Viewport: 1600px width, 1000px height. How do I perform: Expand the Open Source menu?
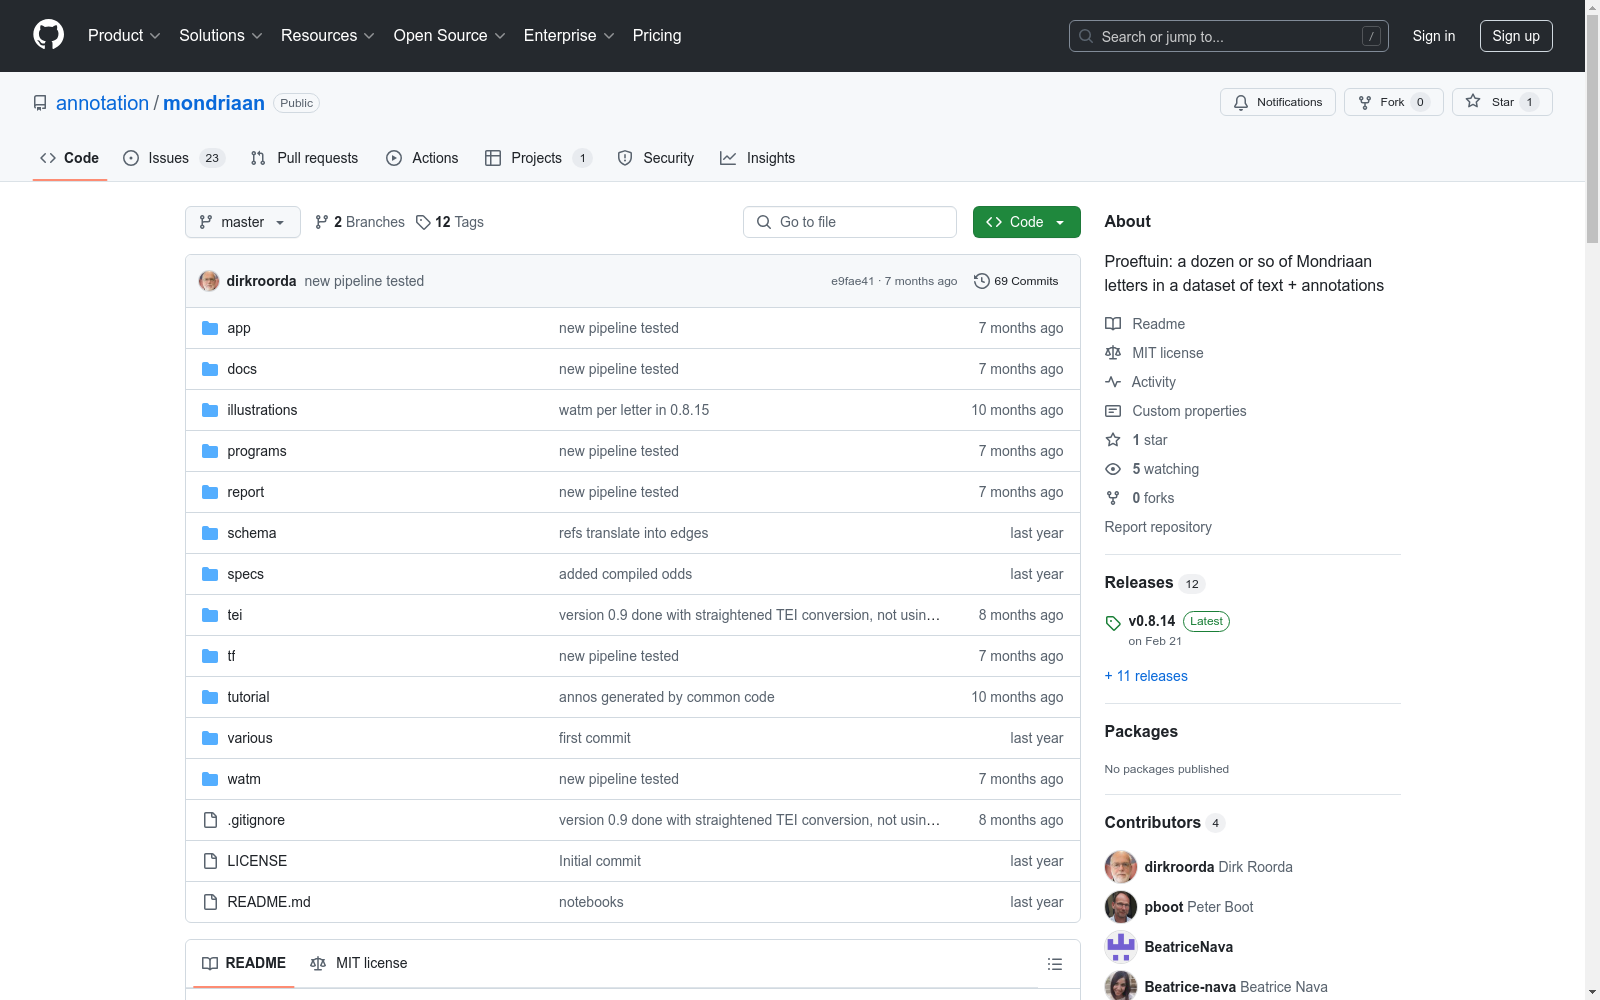click(x=450, y=35)
